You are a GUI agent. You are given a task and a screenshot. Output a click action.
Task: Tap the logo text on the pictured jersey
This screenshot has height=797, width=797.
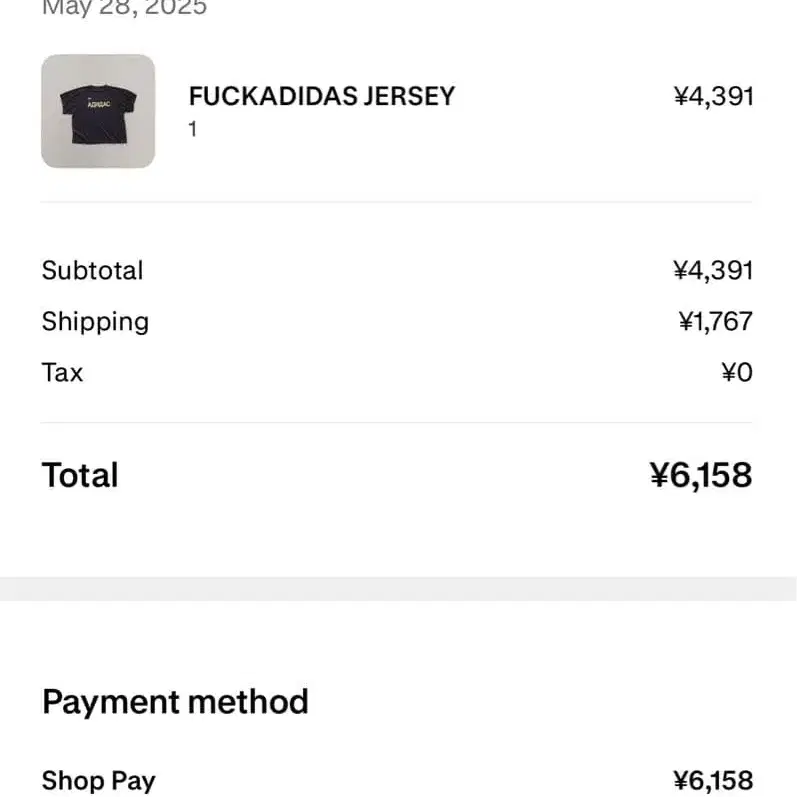click(98, 103)
